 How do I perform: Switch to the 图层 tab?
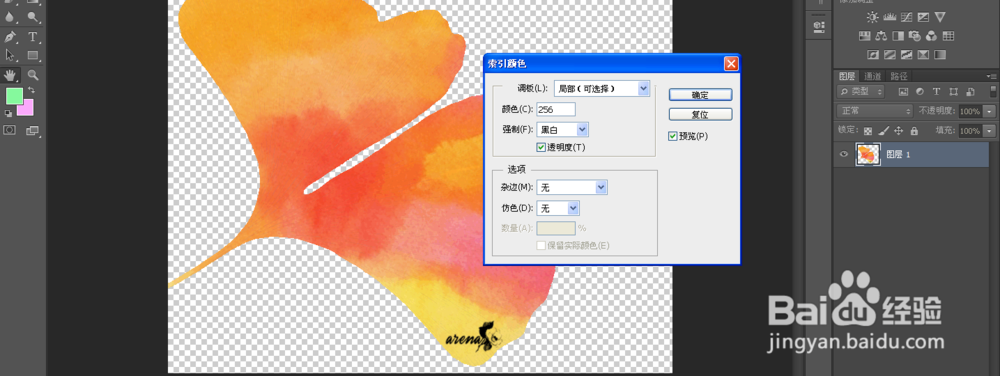(846, 76)
